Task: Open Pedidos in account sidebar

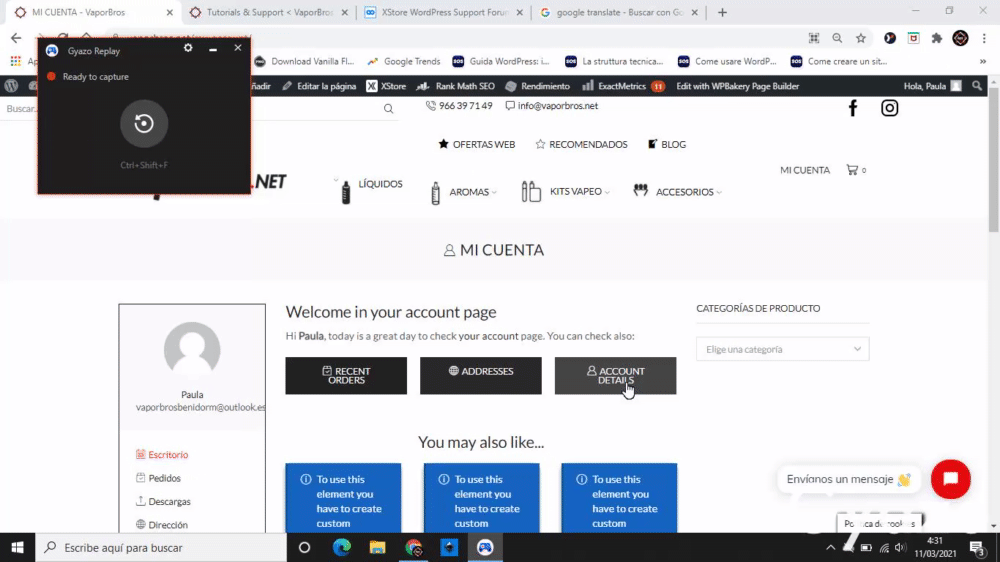Action: (158, 478)
